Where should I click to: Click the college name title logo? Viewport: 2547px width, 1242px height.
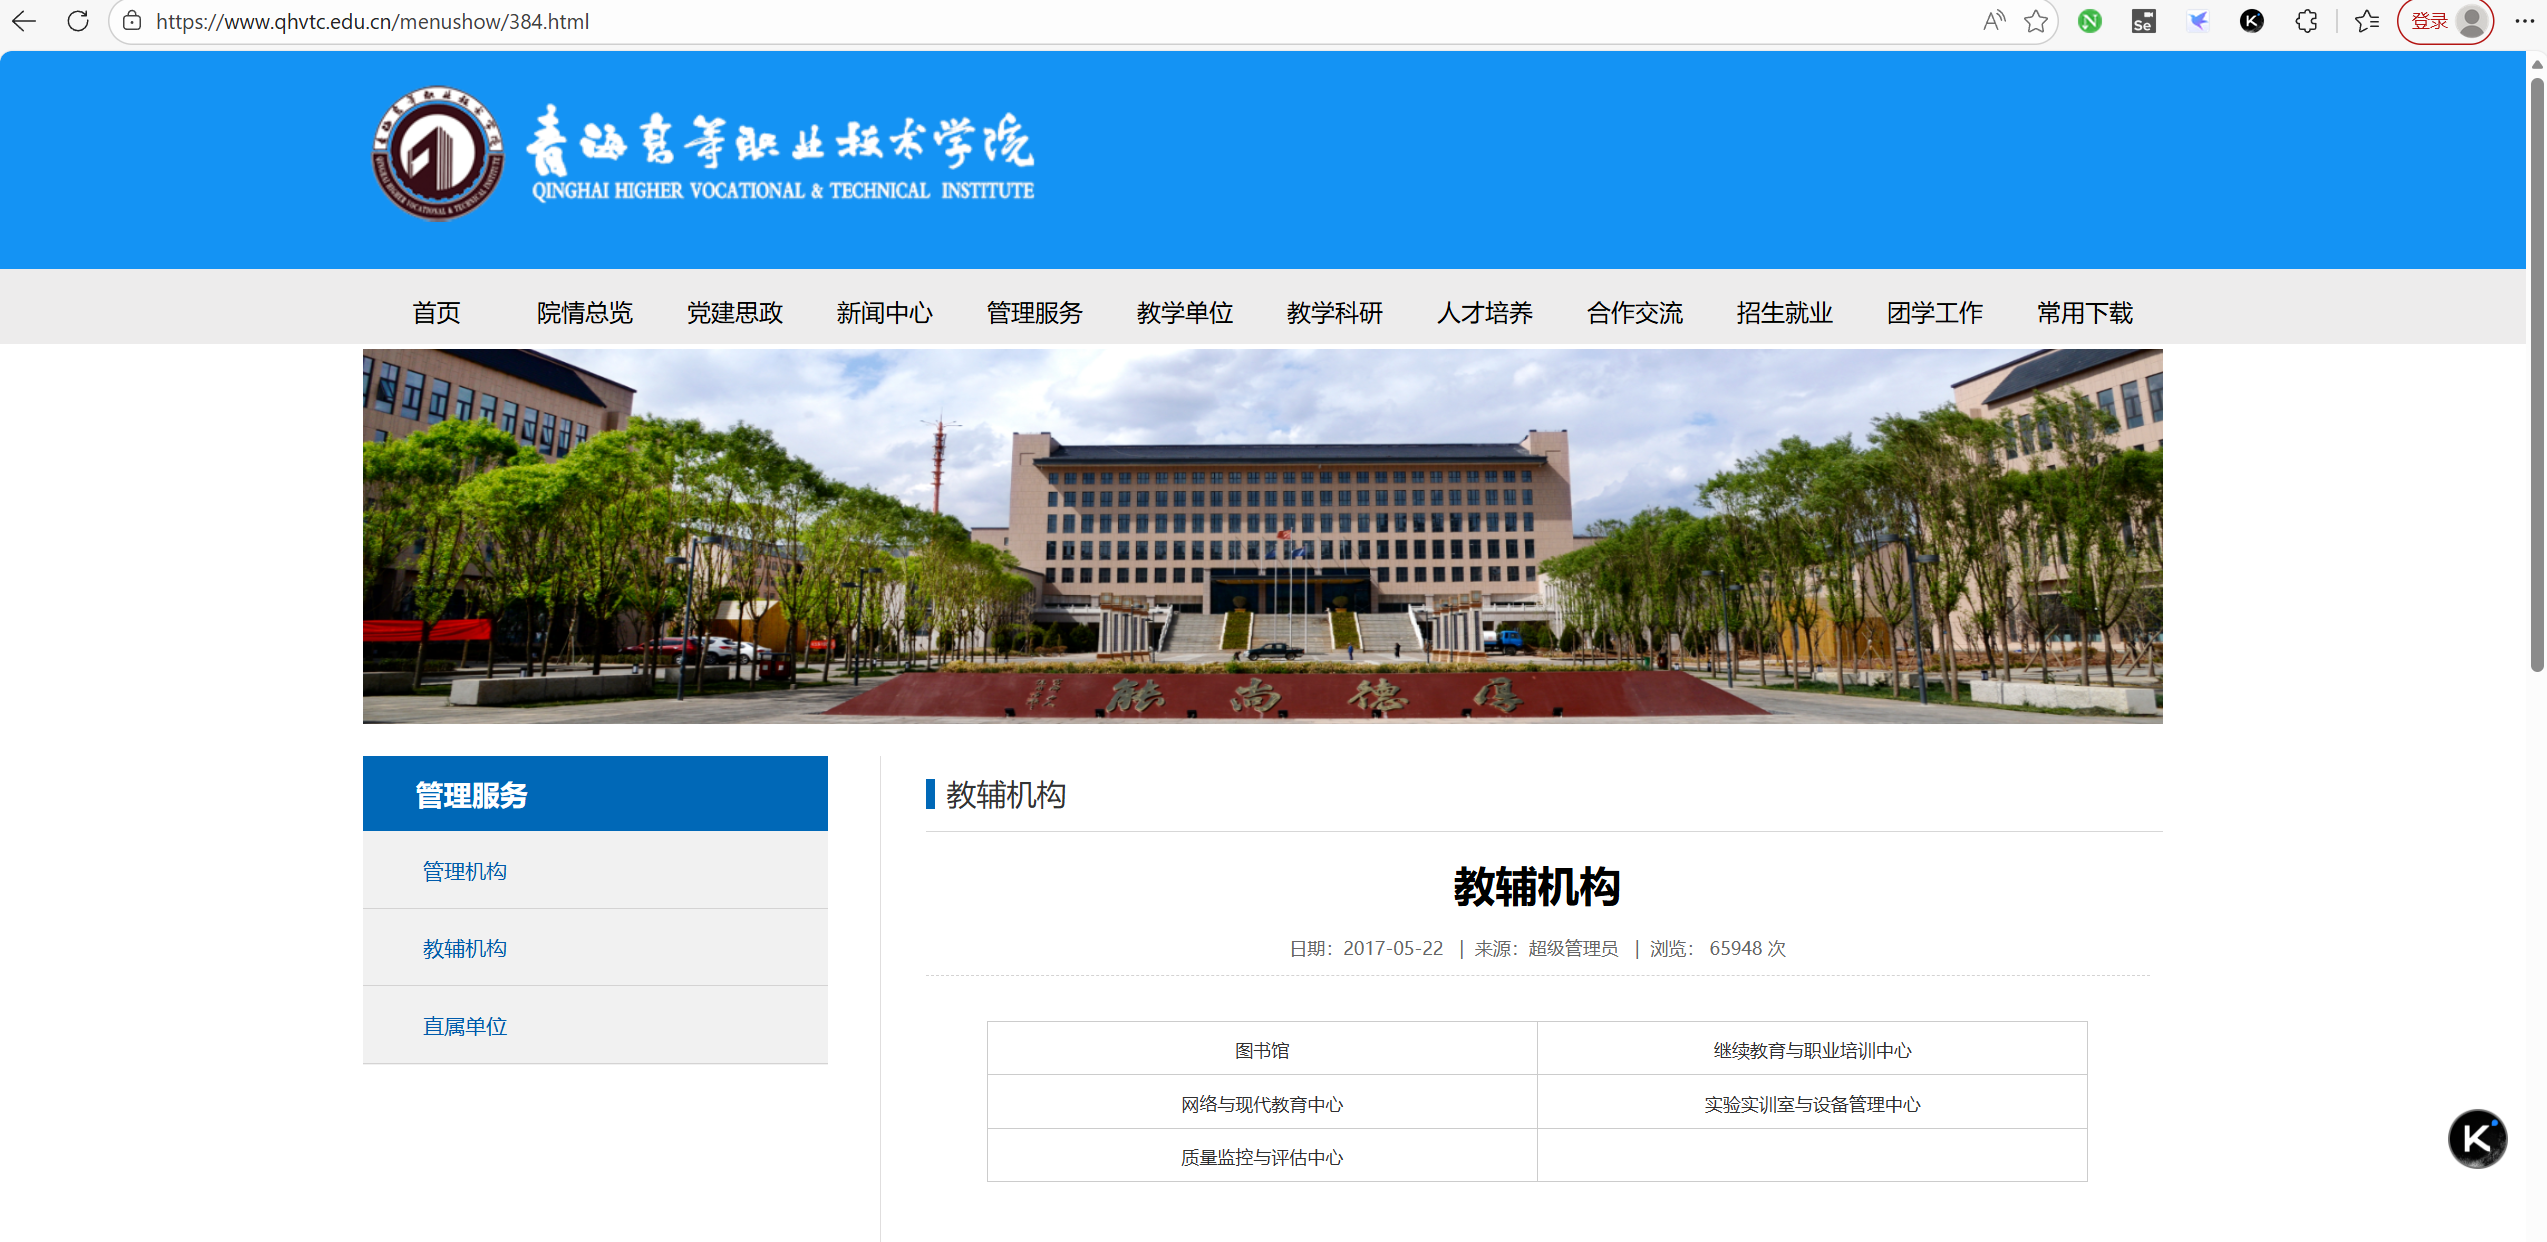click(782, 154)
